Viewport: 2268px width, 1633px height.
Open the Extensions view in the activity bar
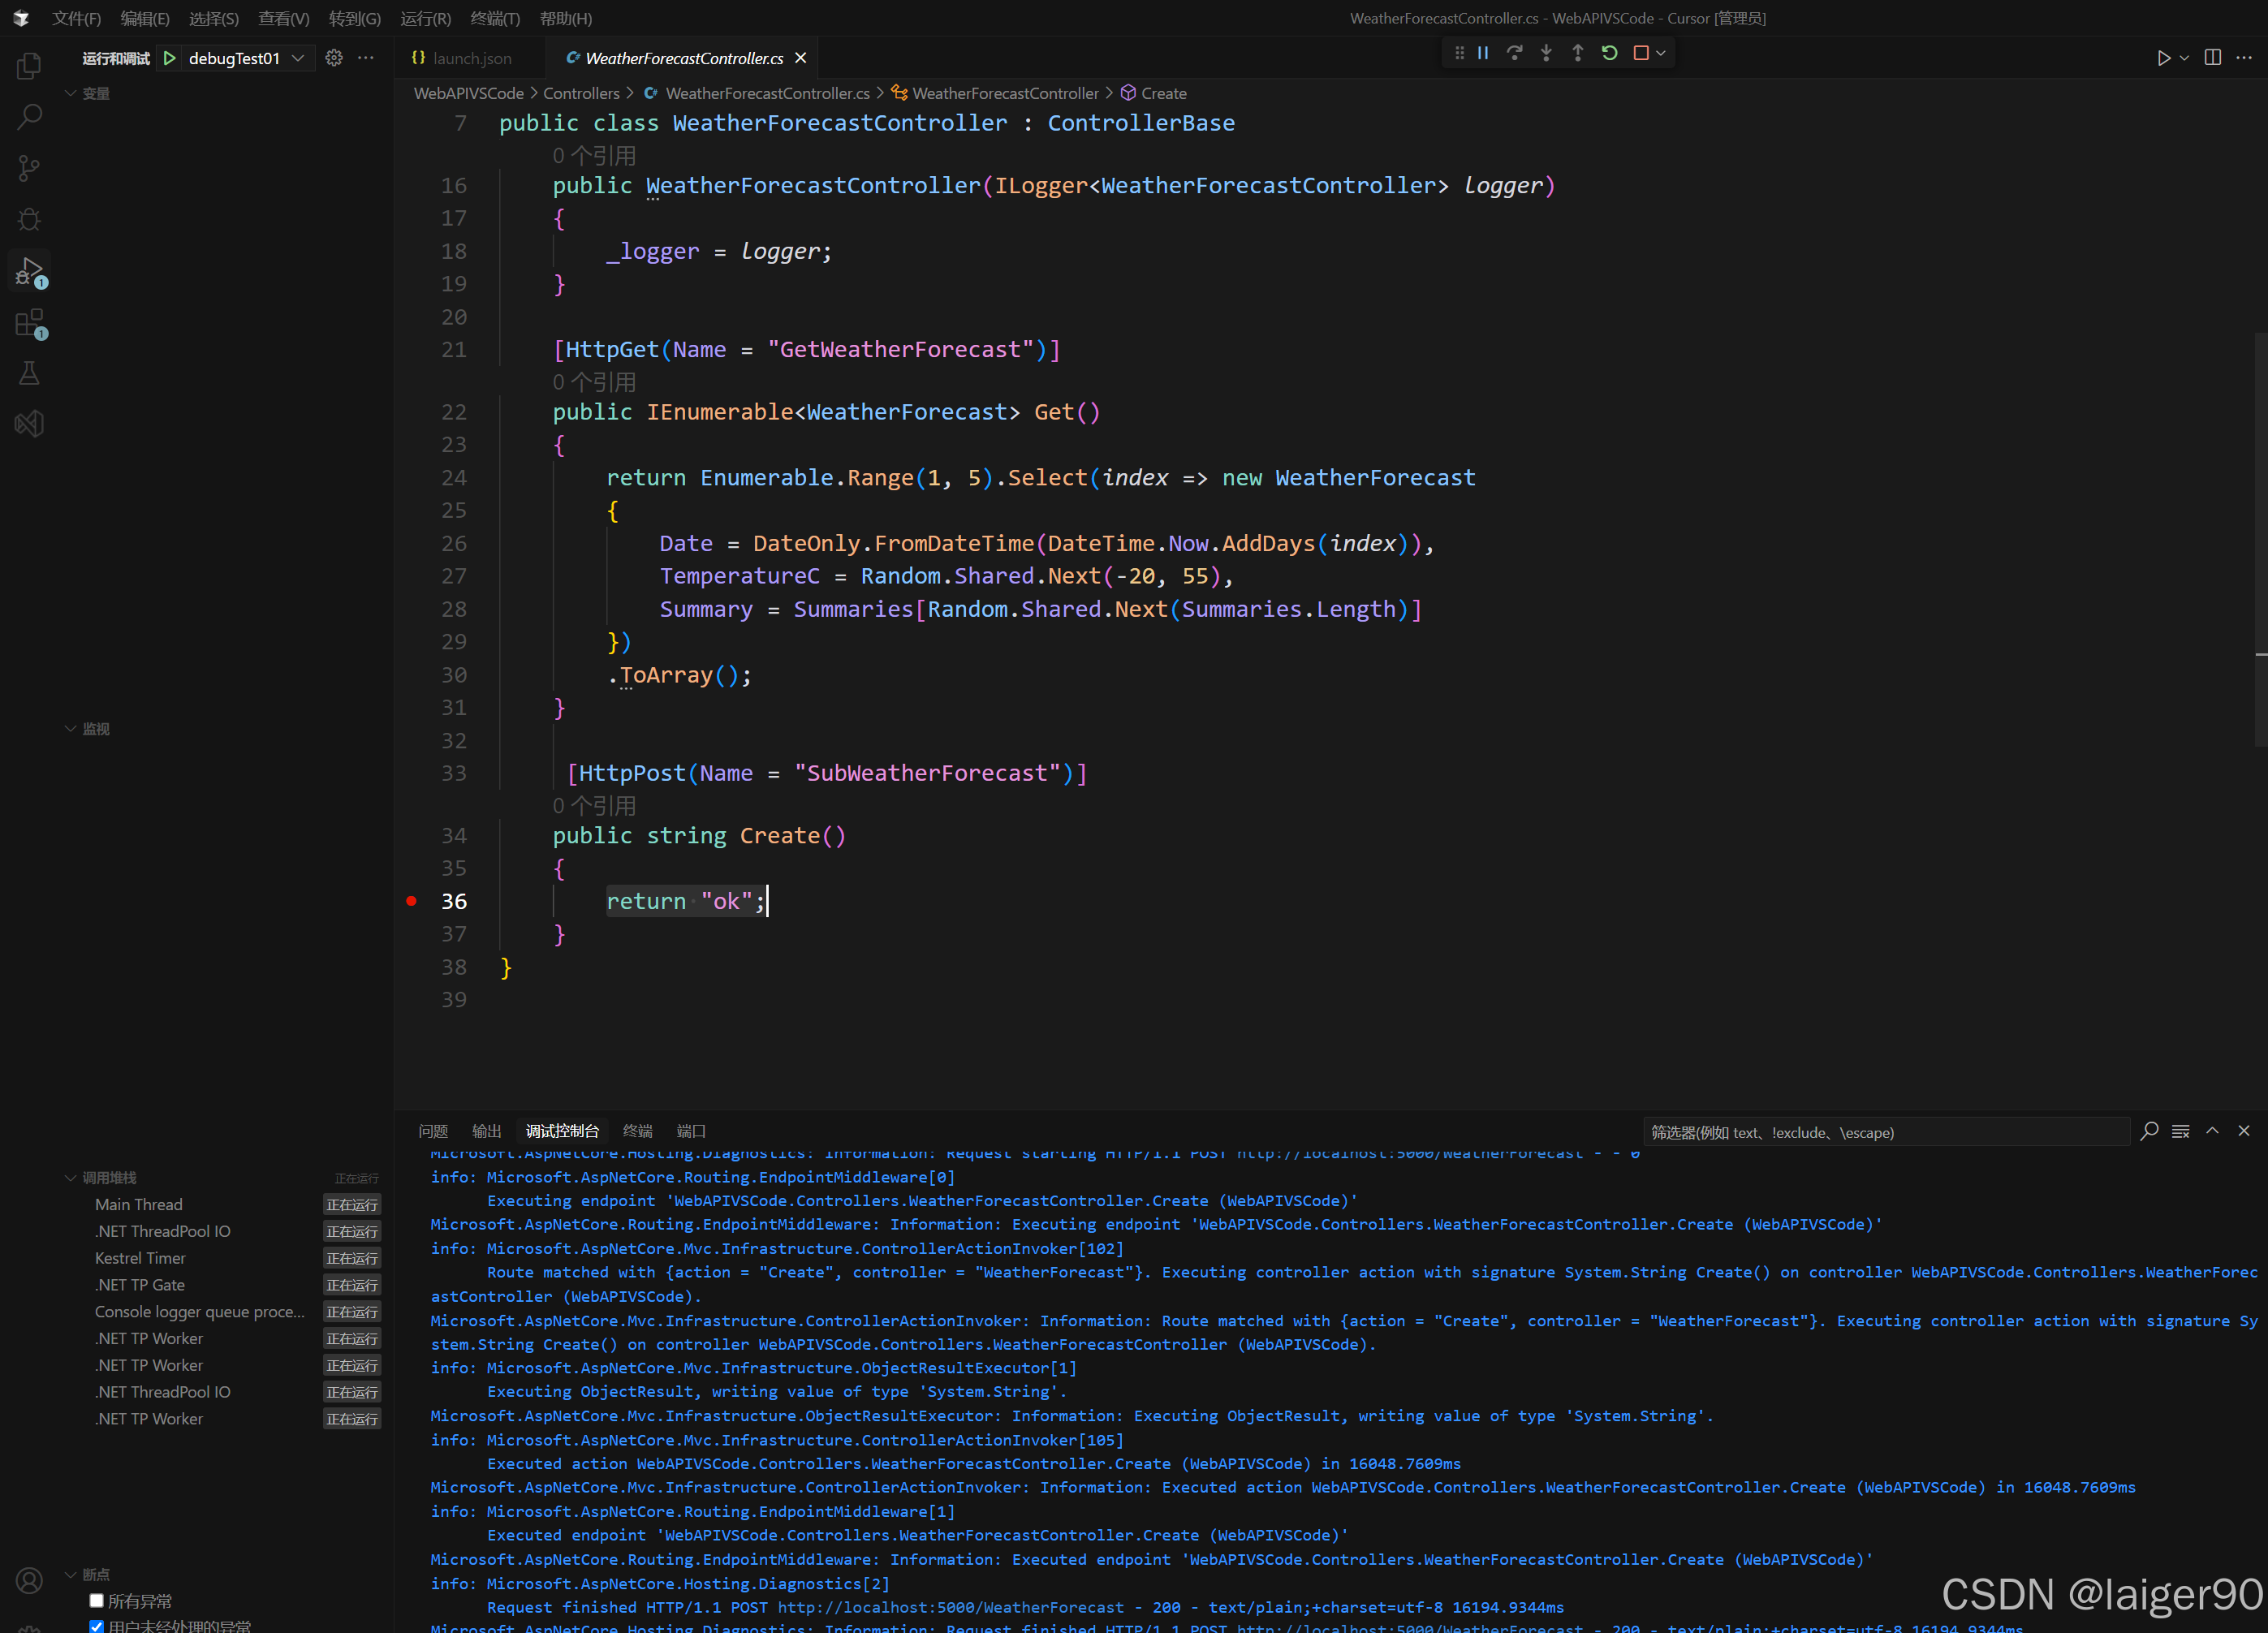click(29, 323)
